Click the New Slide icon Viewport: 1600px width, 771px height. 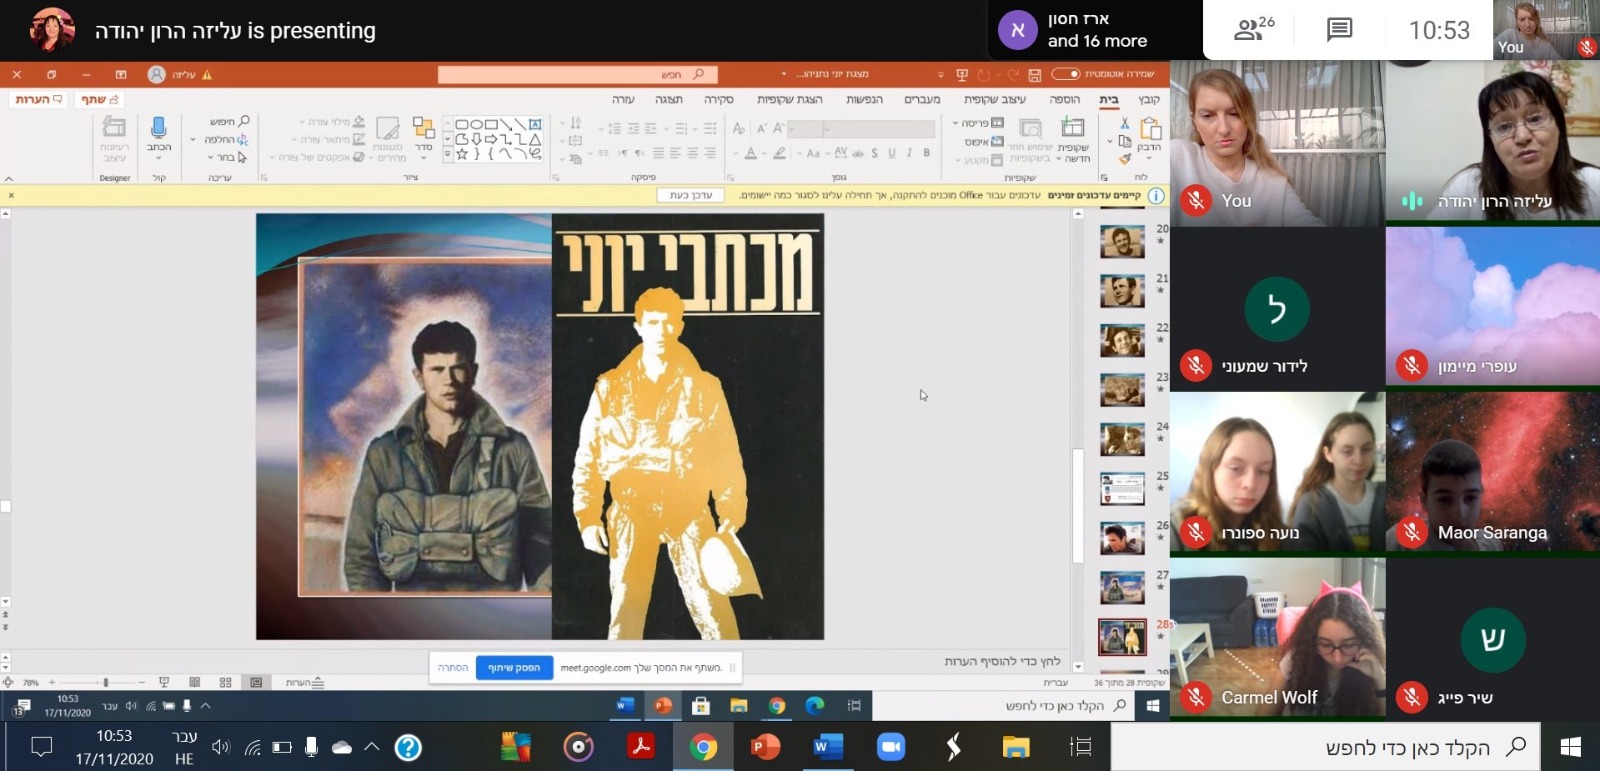click(x=1073, y=127)
